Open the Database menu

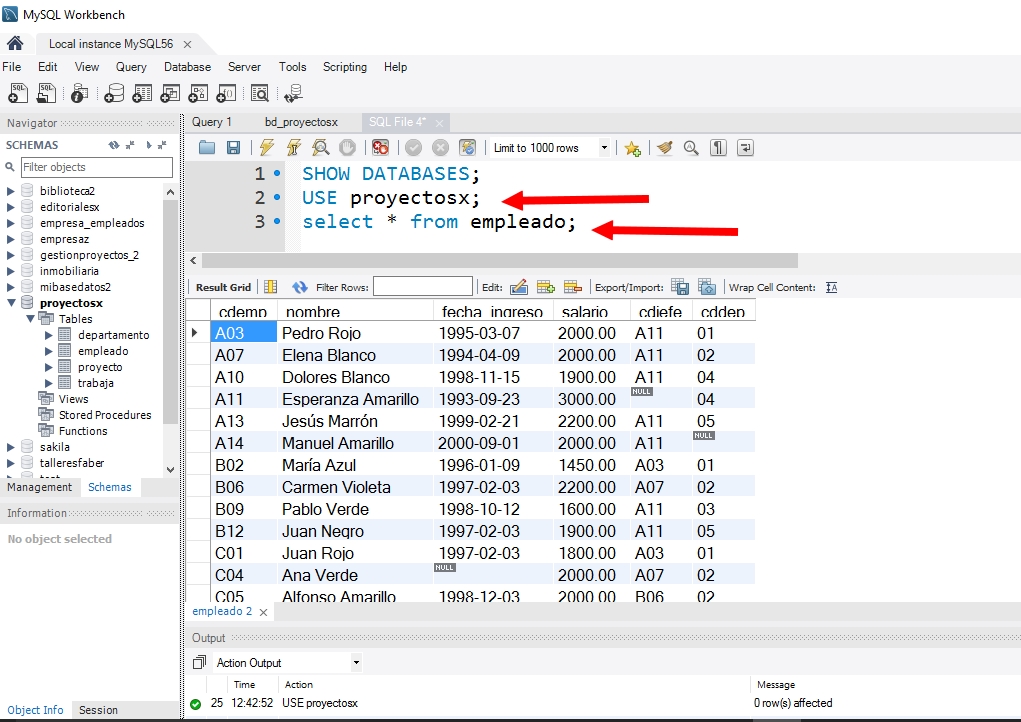coord(187,67)
